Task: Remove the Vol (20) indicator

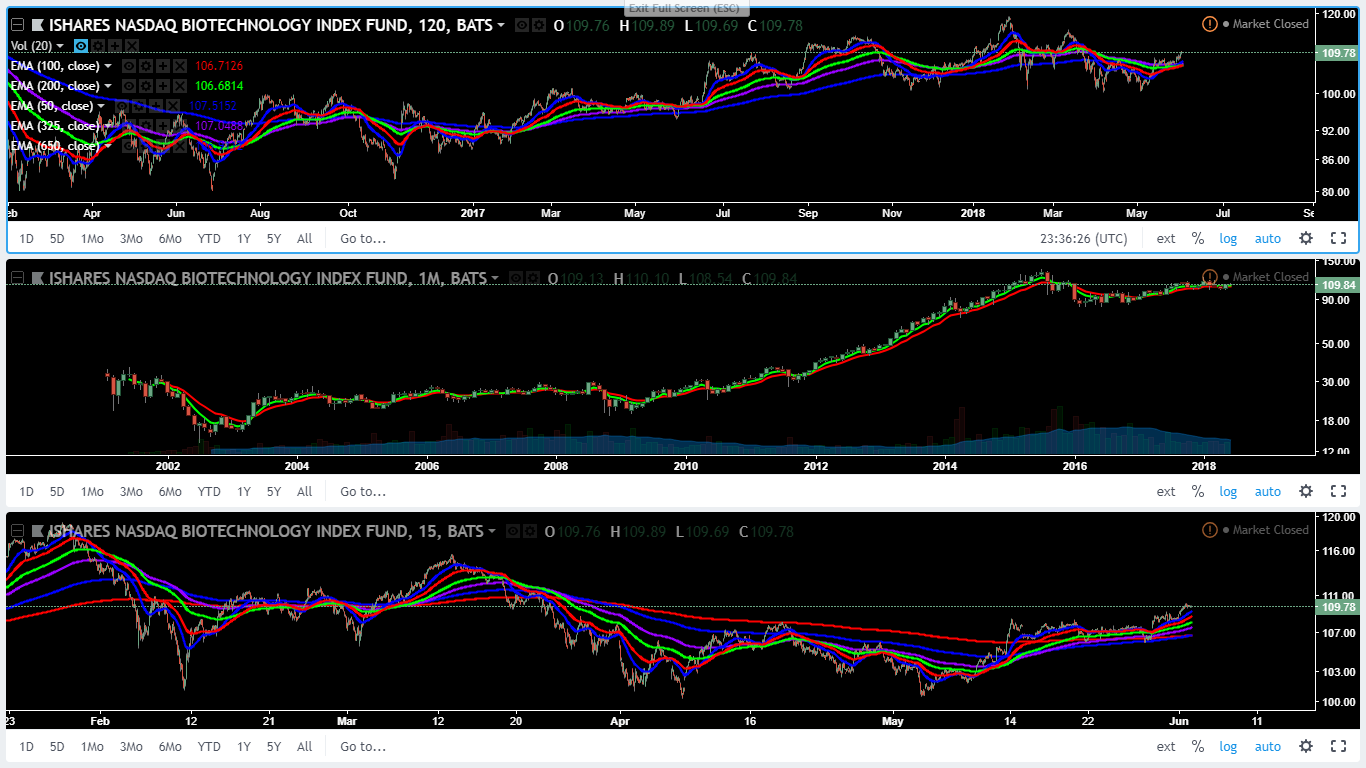Action: [x=131, y=46]
